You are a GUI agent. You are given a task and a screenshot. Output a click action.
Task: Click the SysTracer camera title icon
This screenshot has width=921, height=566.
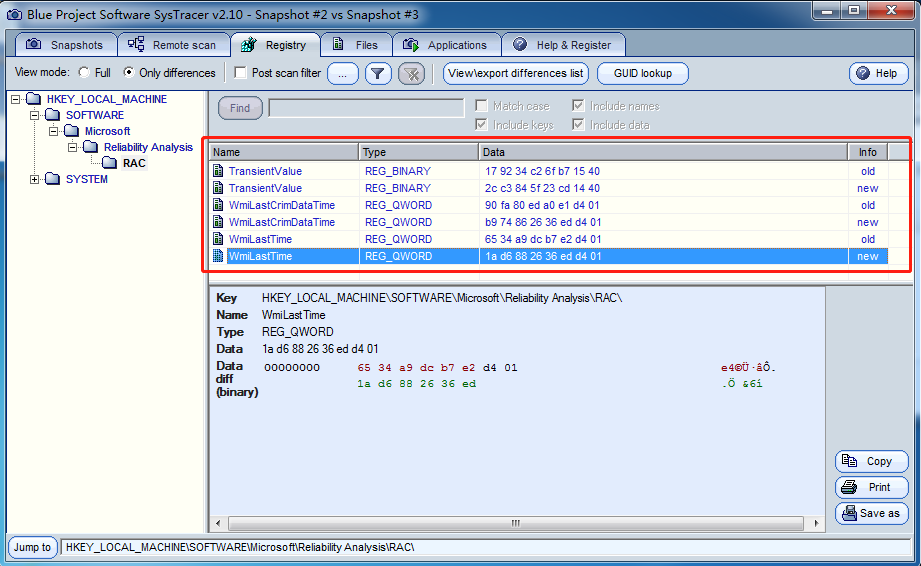(14, 14)
